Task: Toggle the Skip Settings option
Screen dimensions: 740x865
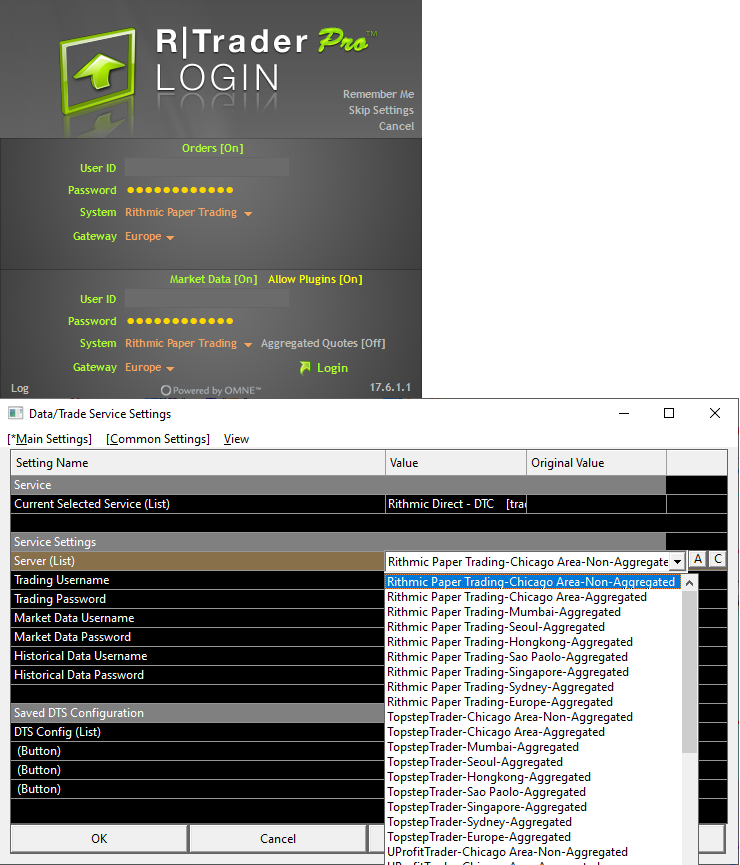Action: tap(381, 110)
